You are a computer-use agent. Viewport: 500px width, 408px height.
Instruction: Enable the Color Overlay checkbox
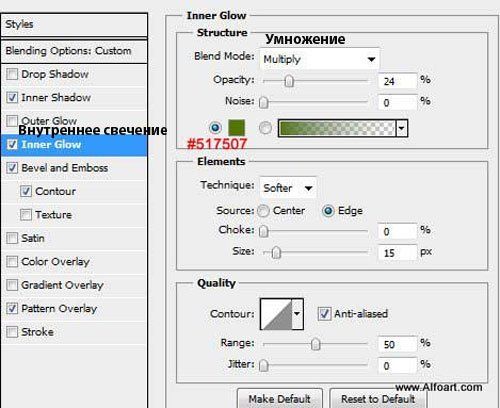coord(12,262)
